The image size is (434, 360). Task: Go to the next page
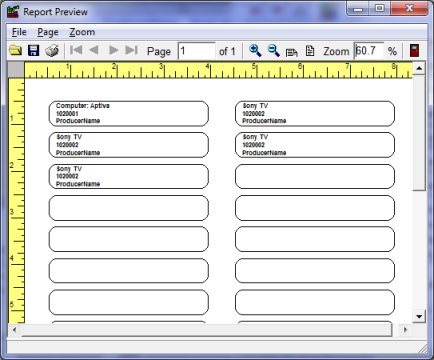[x=114, y=50]
